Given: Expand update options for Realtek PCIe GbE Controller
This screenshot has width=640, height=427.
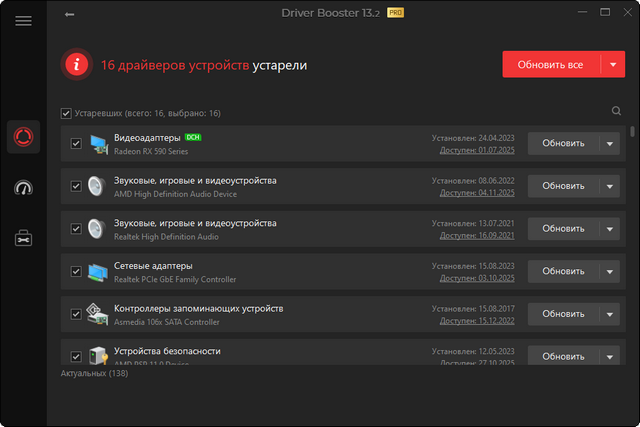Looking at the screenshot, I should pos(610,271).
